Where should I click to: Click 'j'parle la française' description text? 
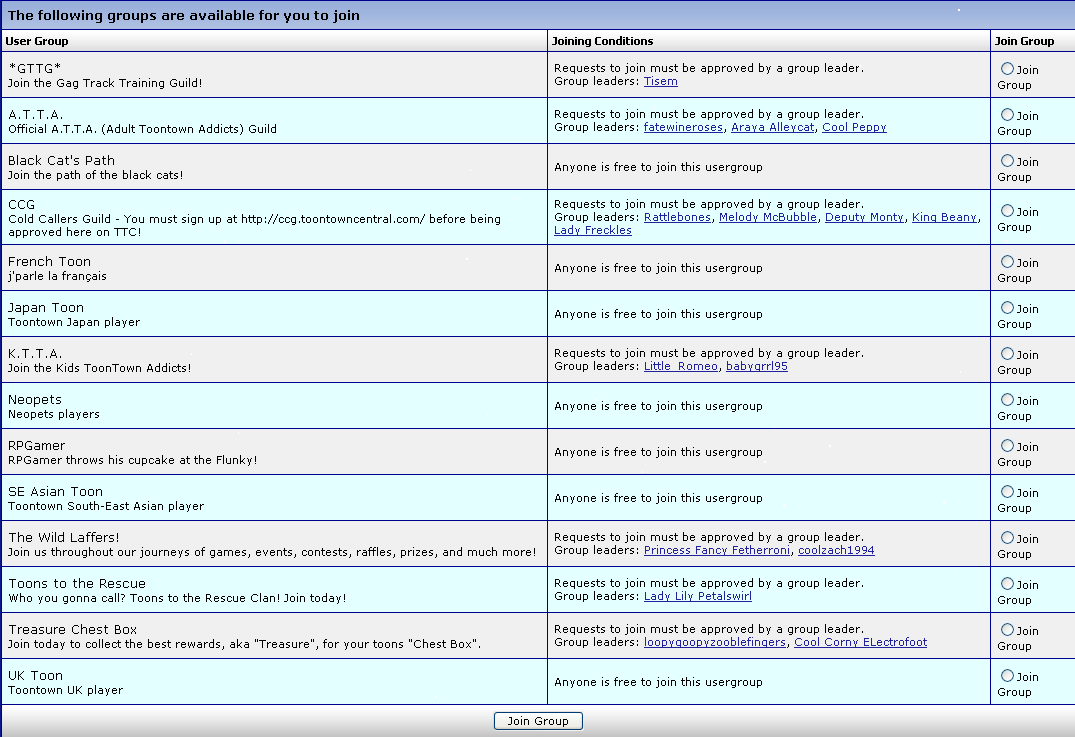pyautogui.click(x=58, y=276)
